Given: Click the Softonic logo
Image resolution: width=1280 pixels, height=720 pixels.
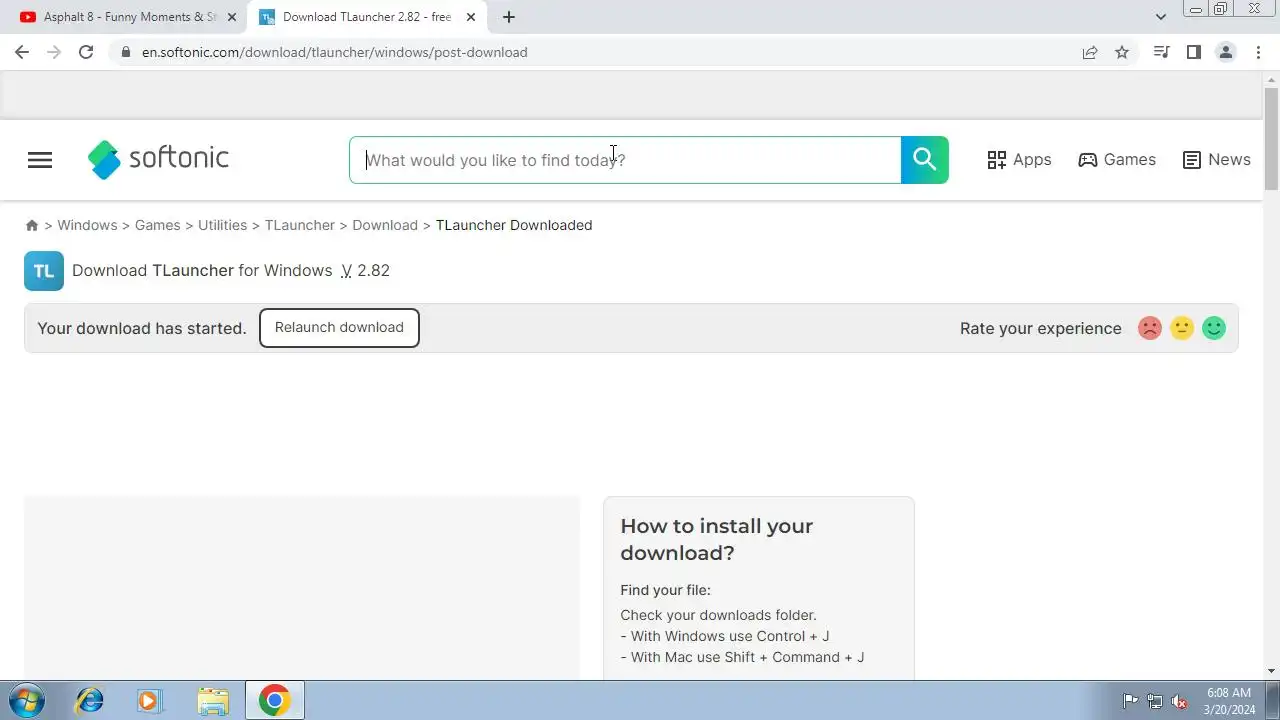Looking at the screenshot, I should 158,159.
